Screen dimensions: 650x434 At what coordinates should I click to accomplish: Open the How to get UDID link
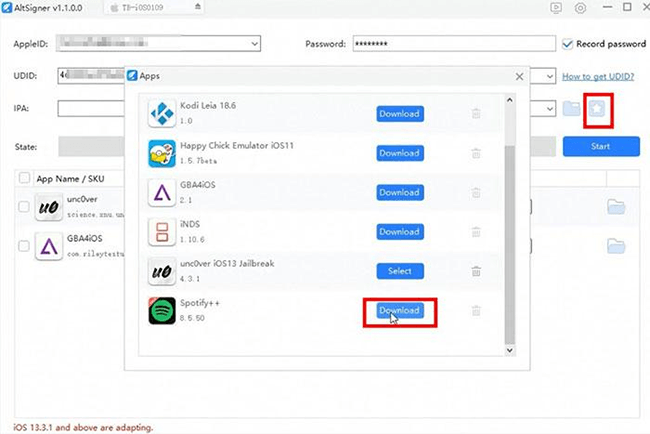pos(600,76)
